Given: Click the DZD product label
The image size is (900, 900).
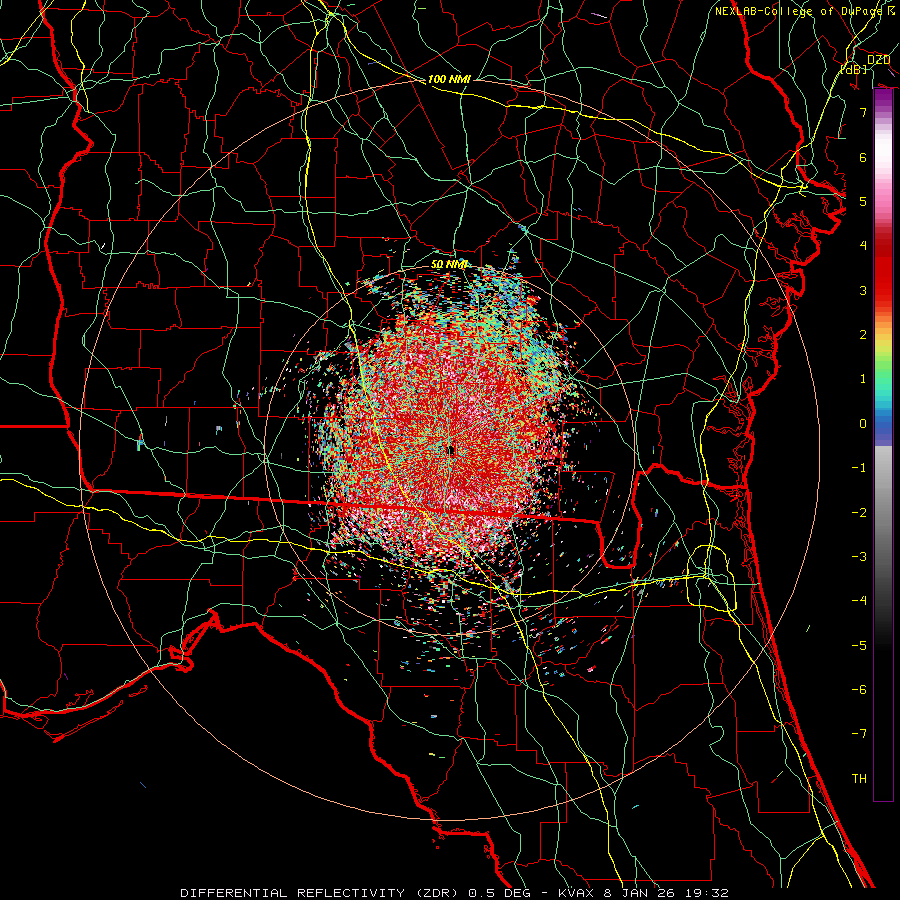Looking at the screenshot, I should [x=878, y=60].
